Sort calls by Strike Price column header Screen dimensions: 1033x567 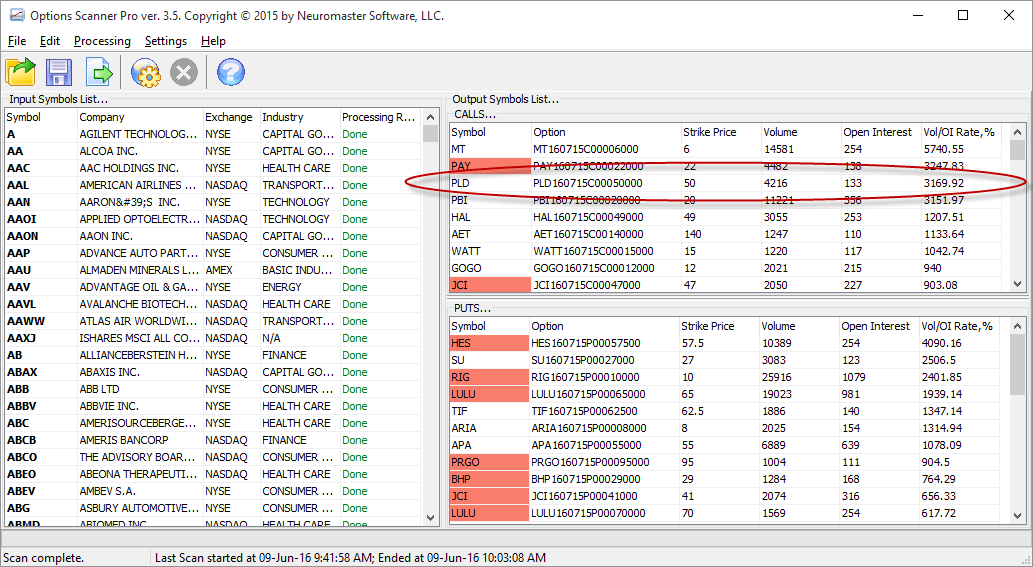[721, 132]
